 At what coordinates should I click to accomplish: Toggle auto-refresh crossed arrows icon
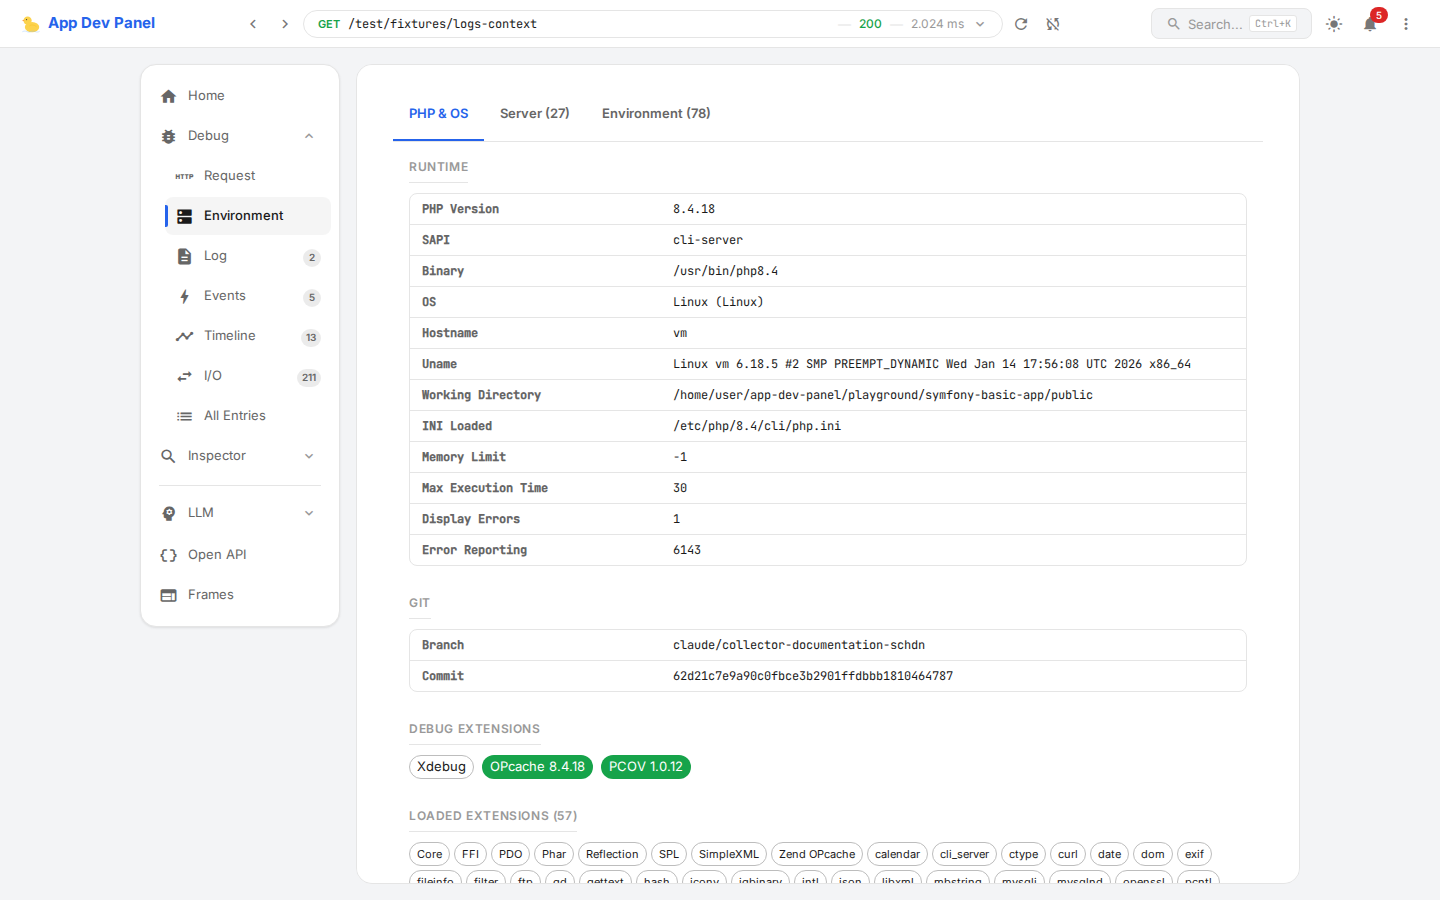(x=1053, y=24)
